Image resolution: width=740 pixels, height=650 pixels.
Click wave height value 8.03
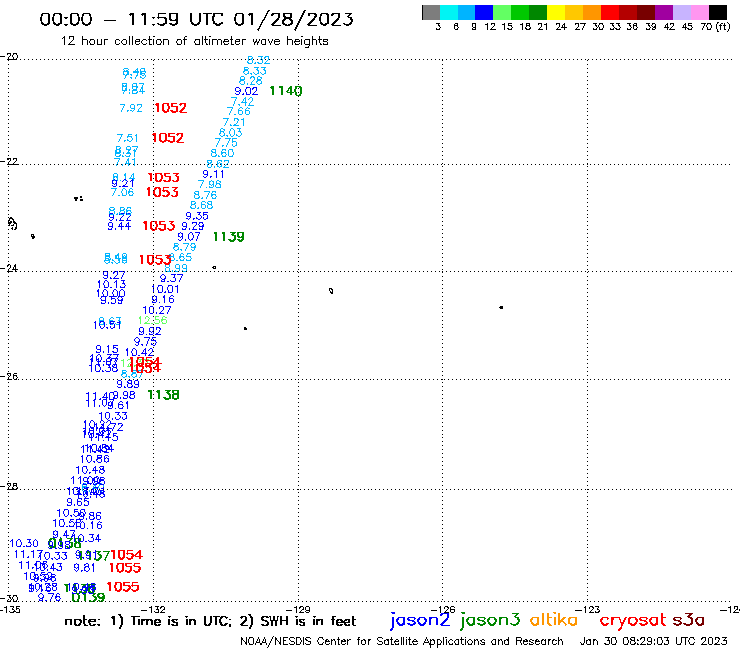(x=230, y=133)
